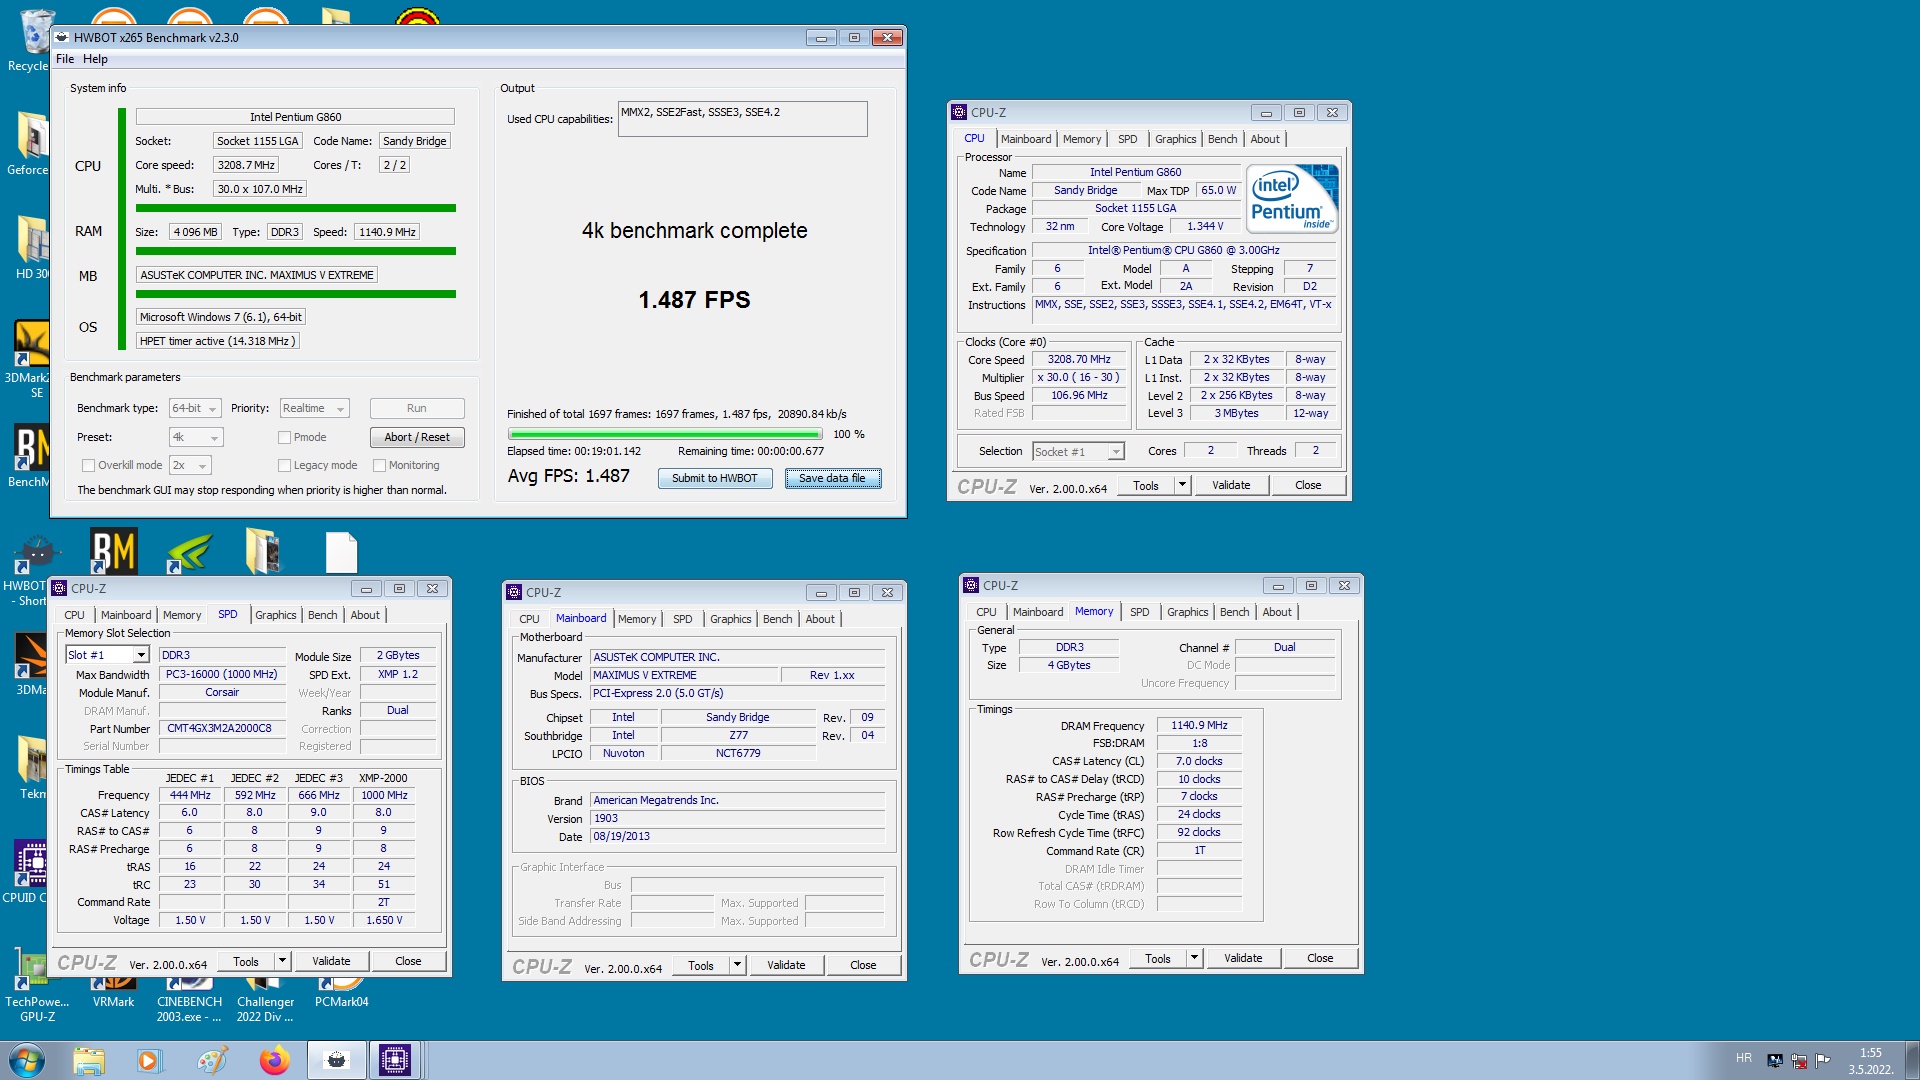The height and width of the screenshot is (1080, 1920).
Task: Enable the Pmode checkbox
Action: tap(284, 437)
